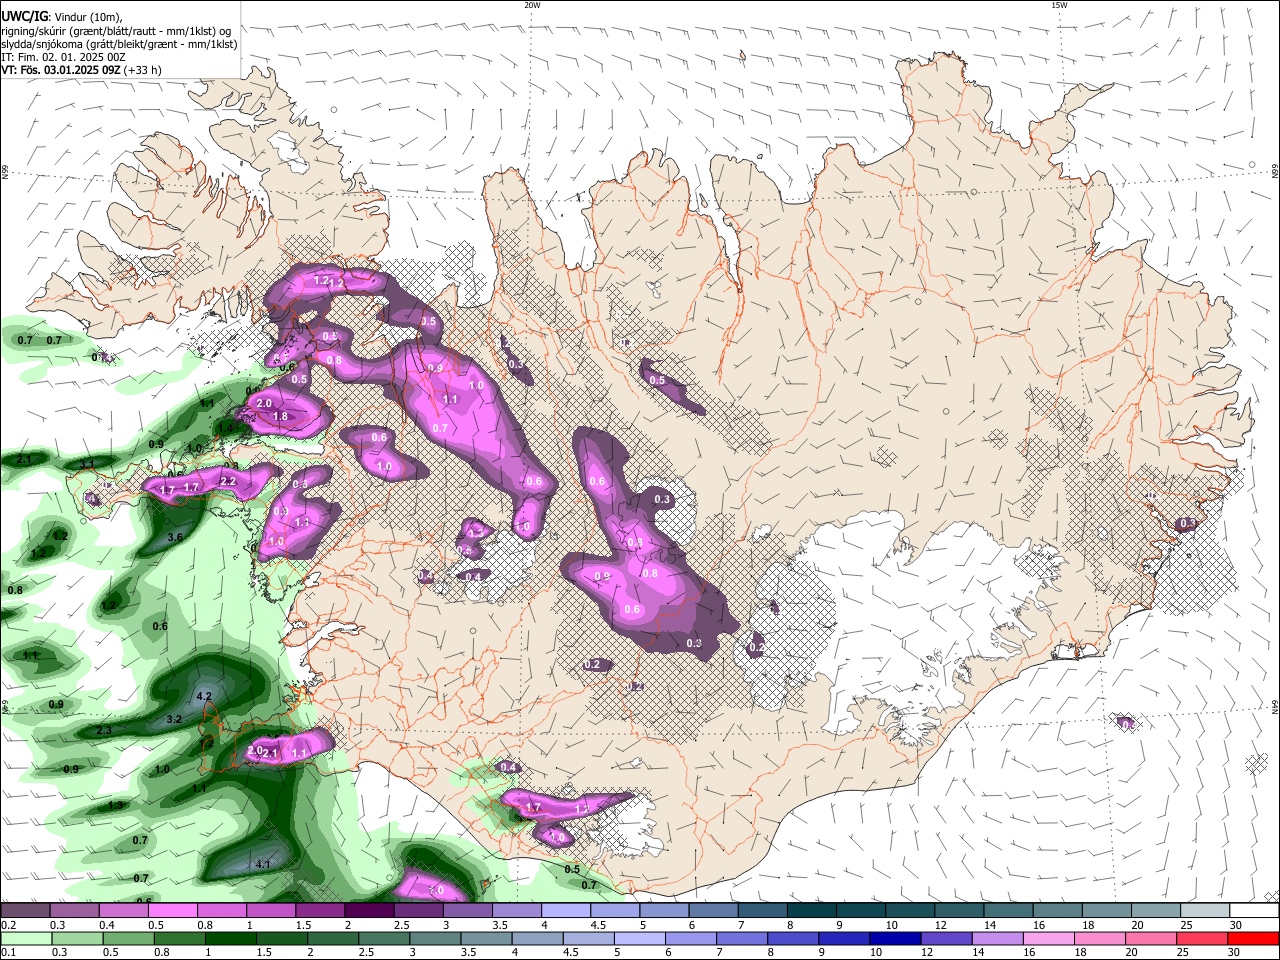This screenshot has height=960, width=1280.
Task: Pick pale green swatch between 0.1 and 0.3, lower legend
Action: (x=25, y=939)
